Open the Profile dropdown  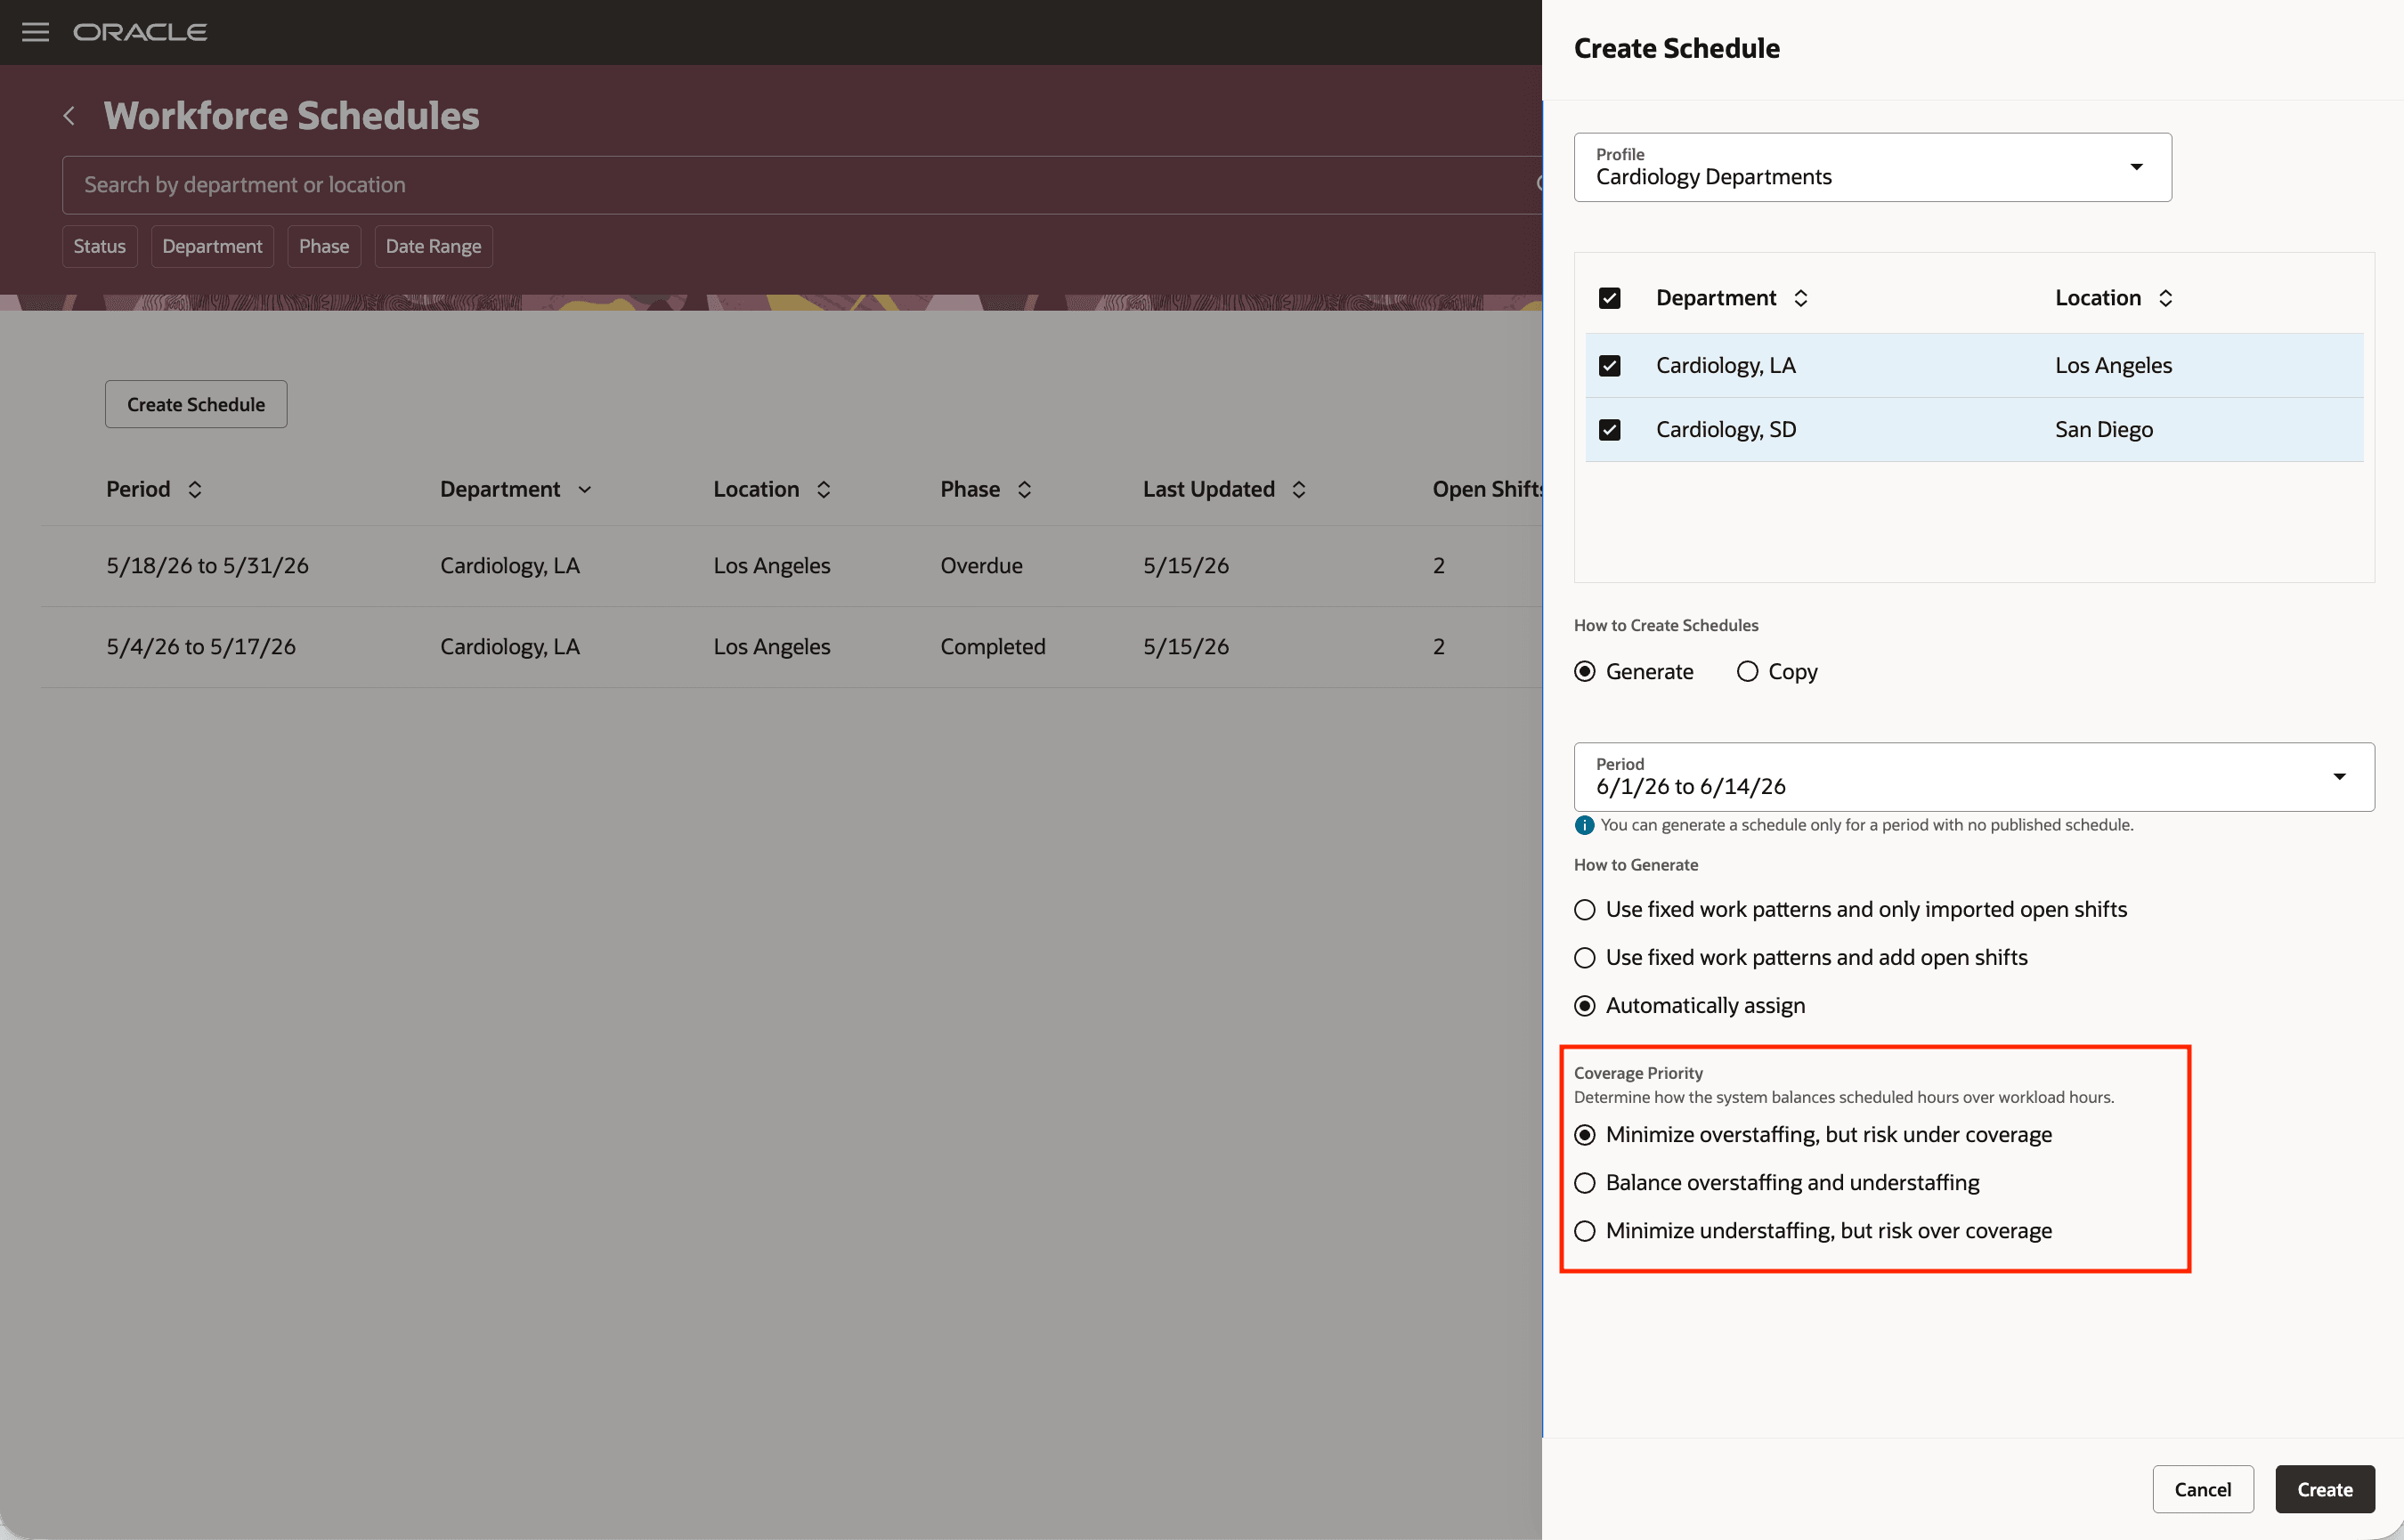[x=1872, y=167]
